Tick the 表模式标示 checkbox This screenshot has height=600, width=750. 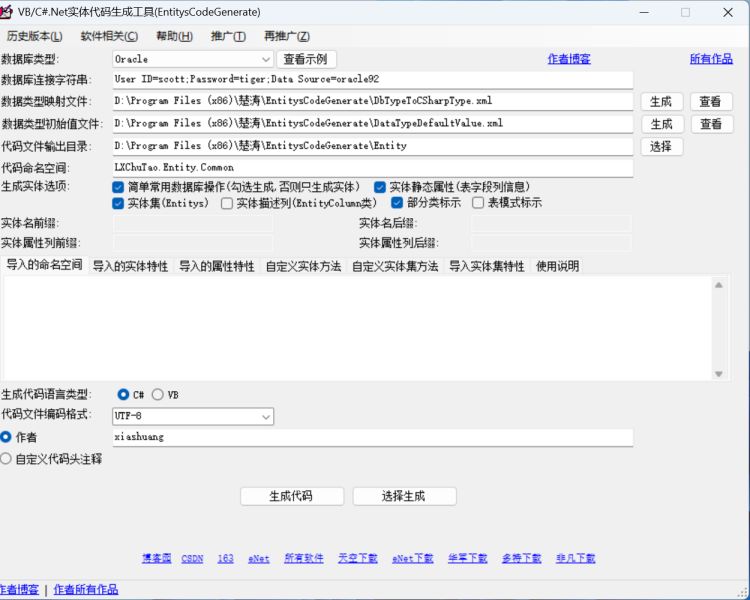pyautogui.click(x=478, y=203)
